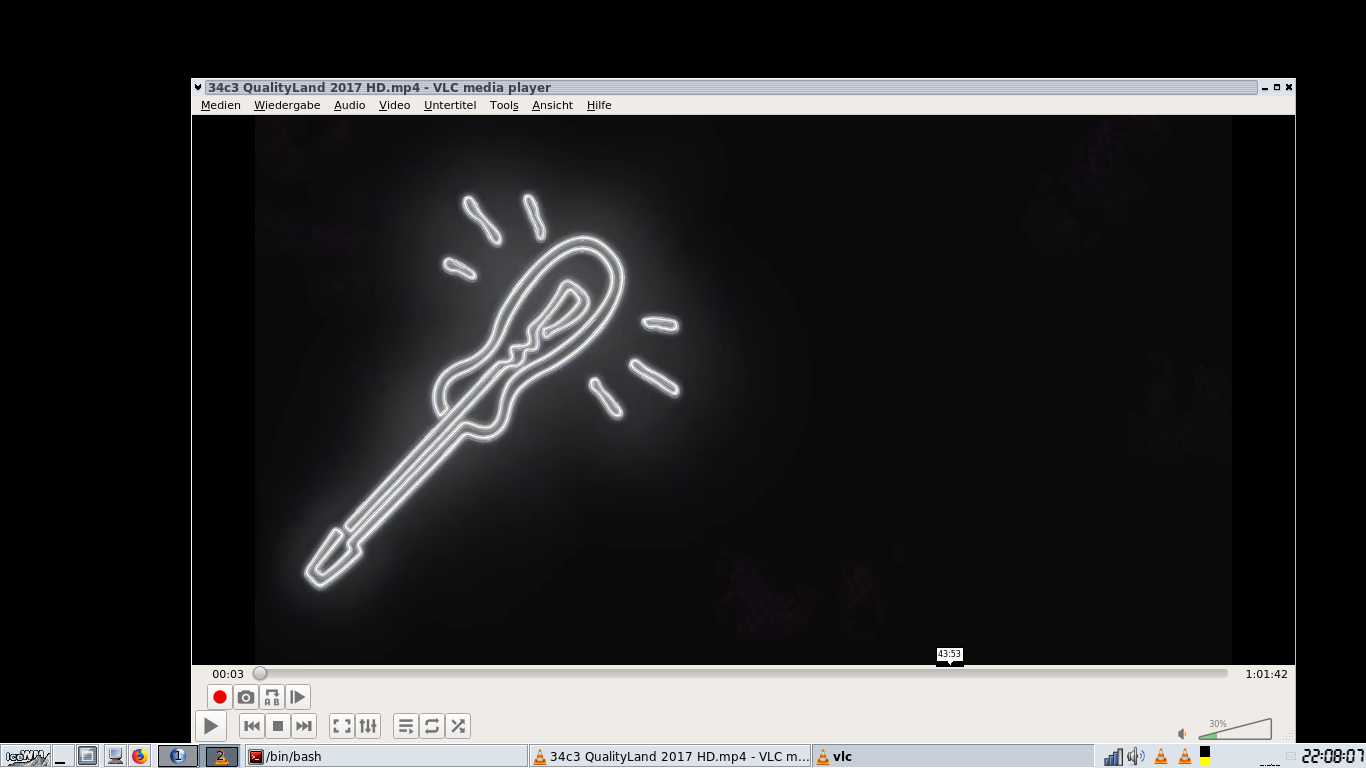Viewport: 1366px width, 768px height.
Task: Click the VLC window title bar
Action: [731, 87]
